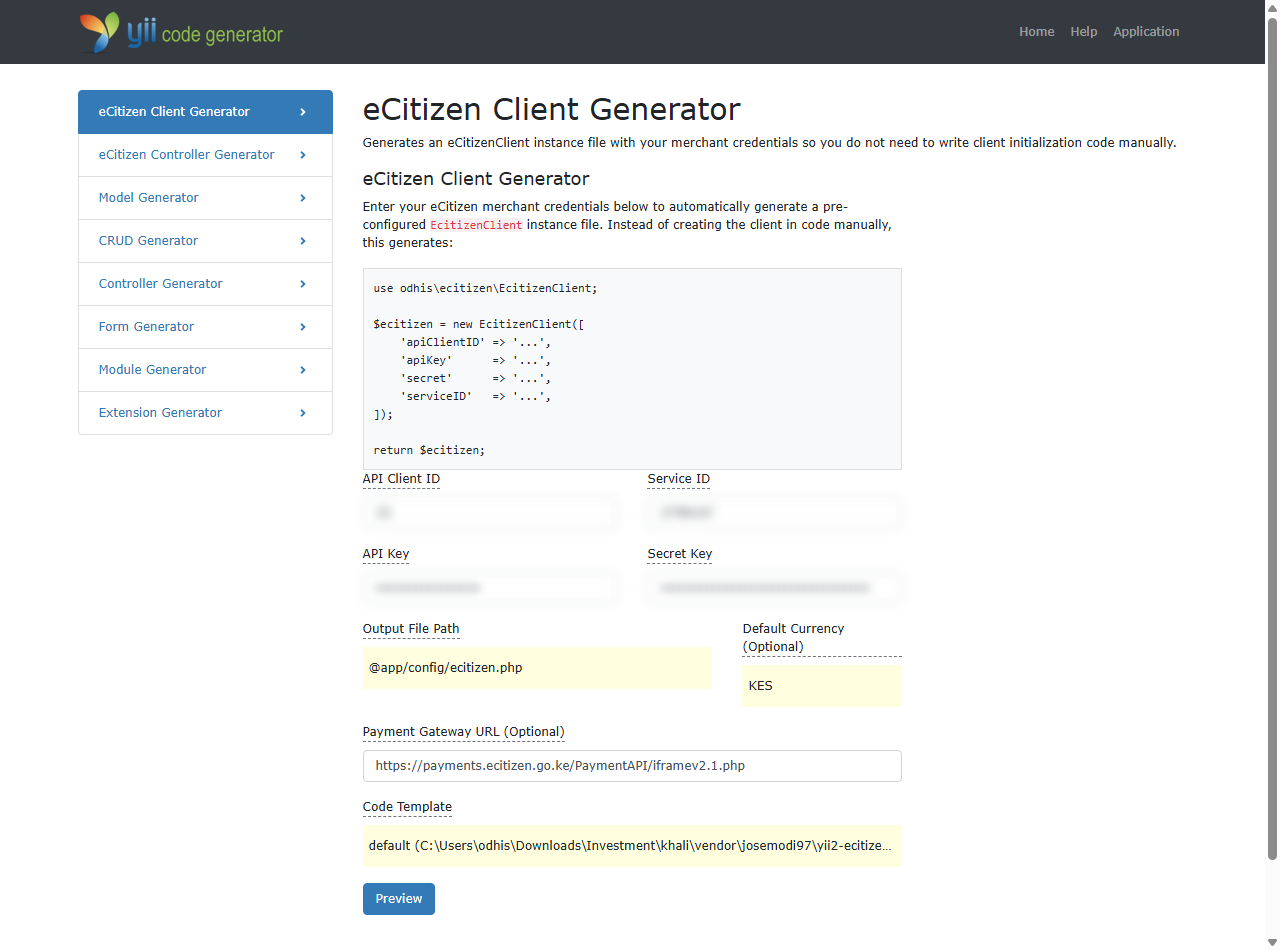1280x950 pixels.
Task: Click the Service ID label
Action: pos(679,479)
